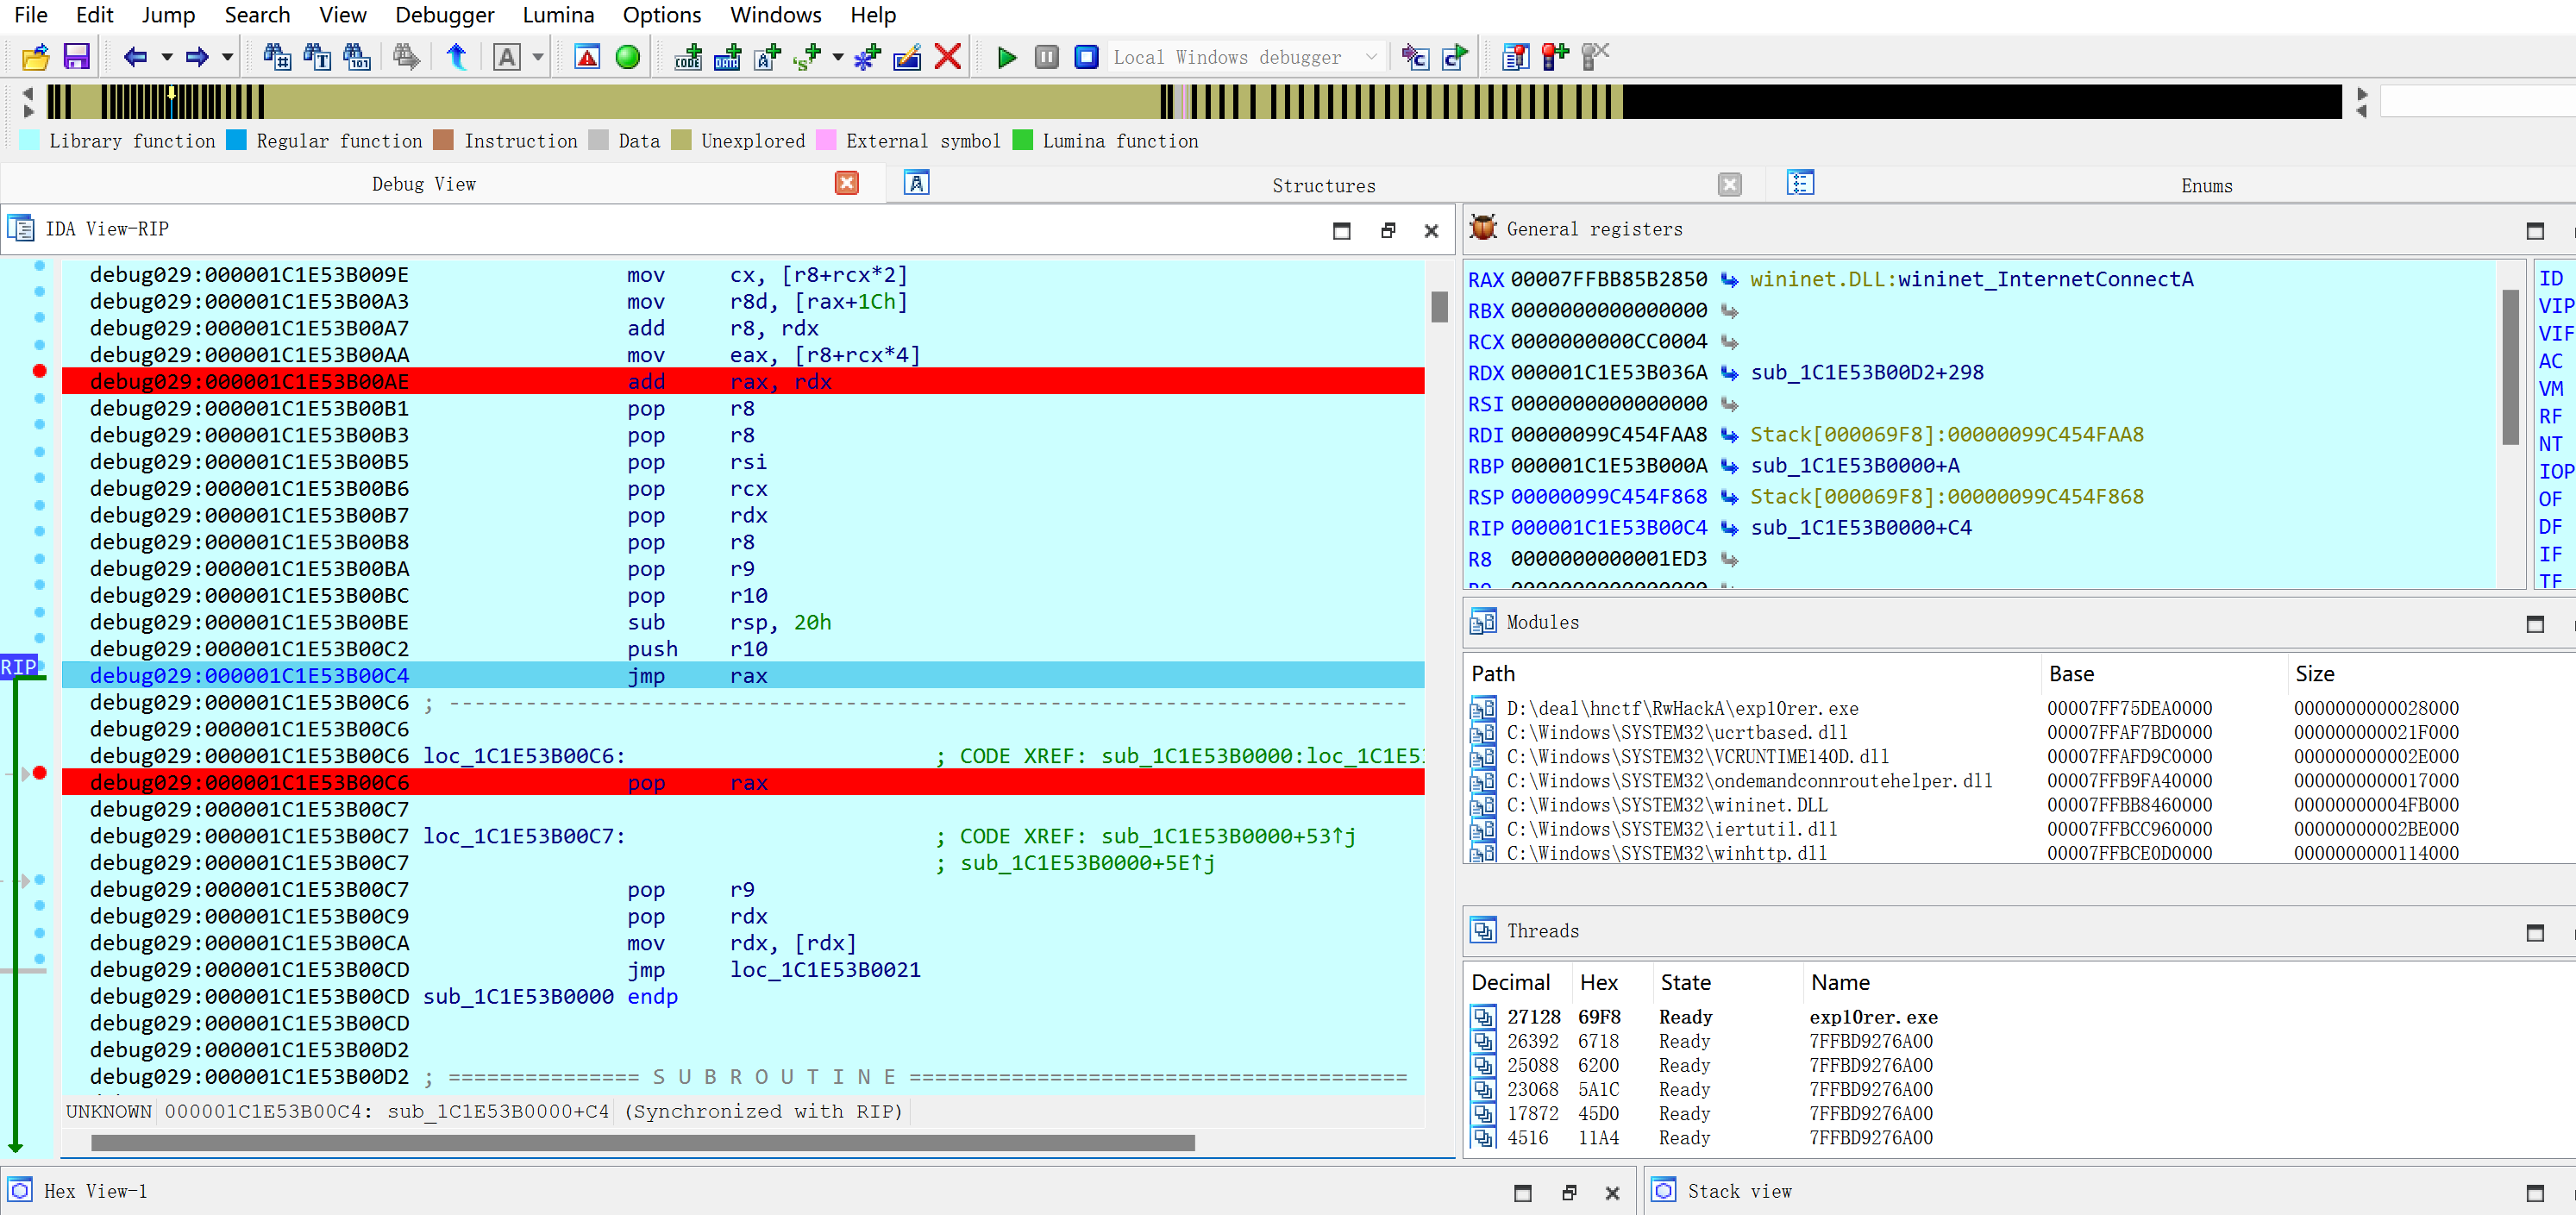Image resolution: width=2576 pixels, height=1215 pixels.
Task: Click the toolbar icon right of debugger dropdown
Action: tap(1415, 57)
